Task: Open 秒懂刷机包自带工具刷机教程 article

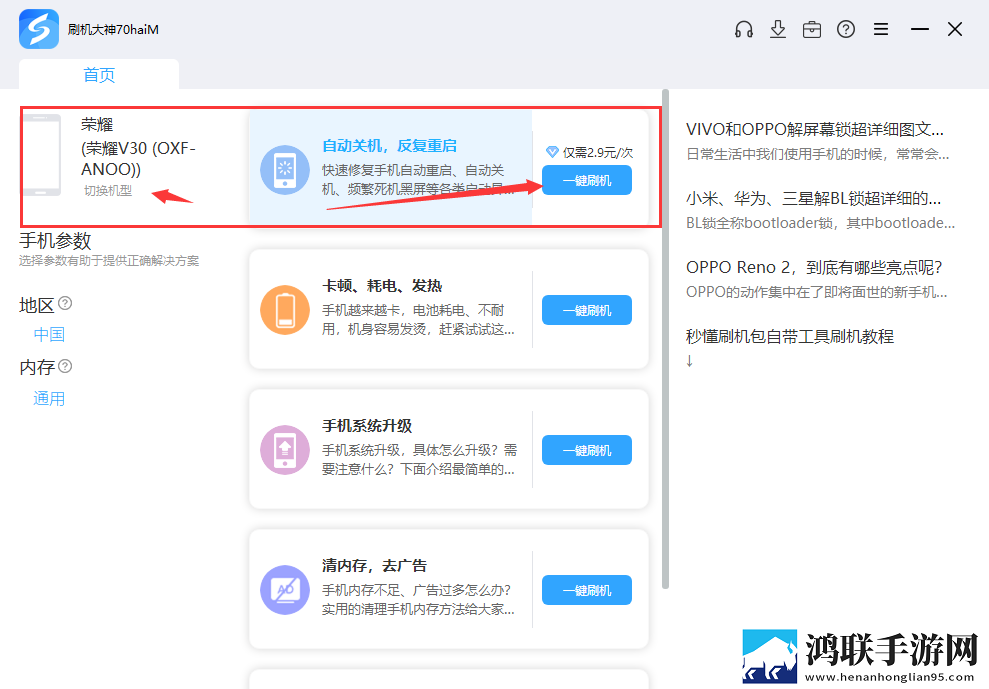Action: coord(790,336)
